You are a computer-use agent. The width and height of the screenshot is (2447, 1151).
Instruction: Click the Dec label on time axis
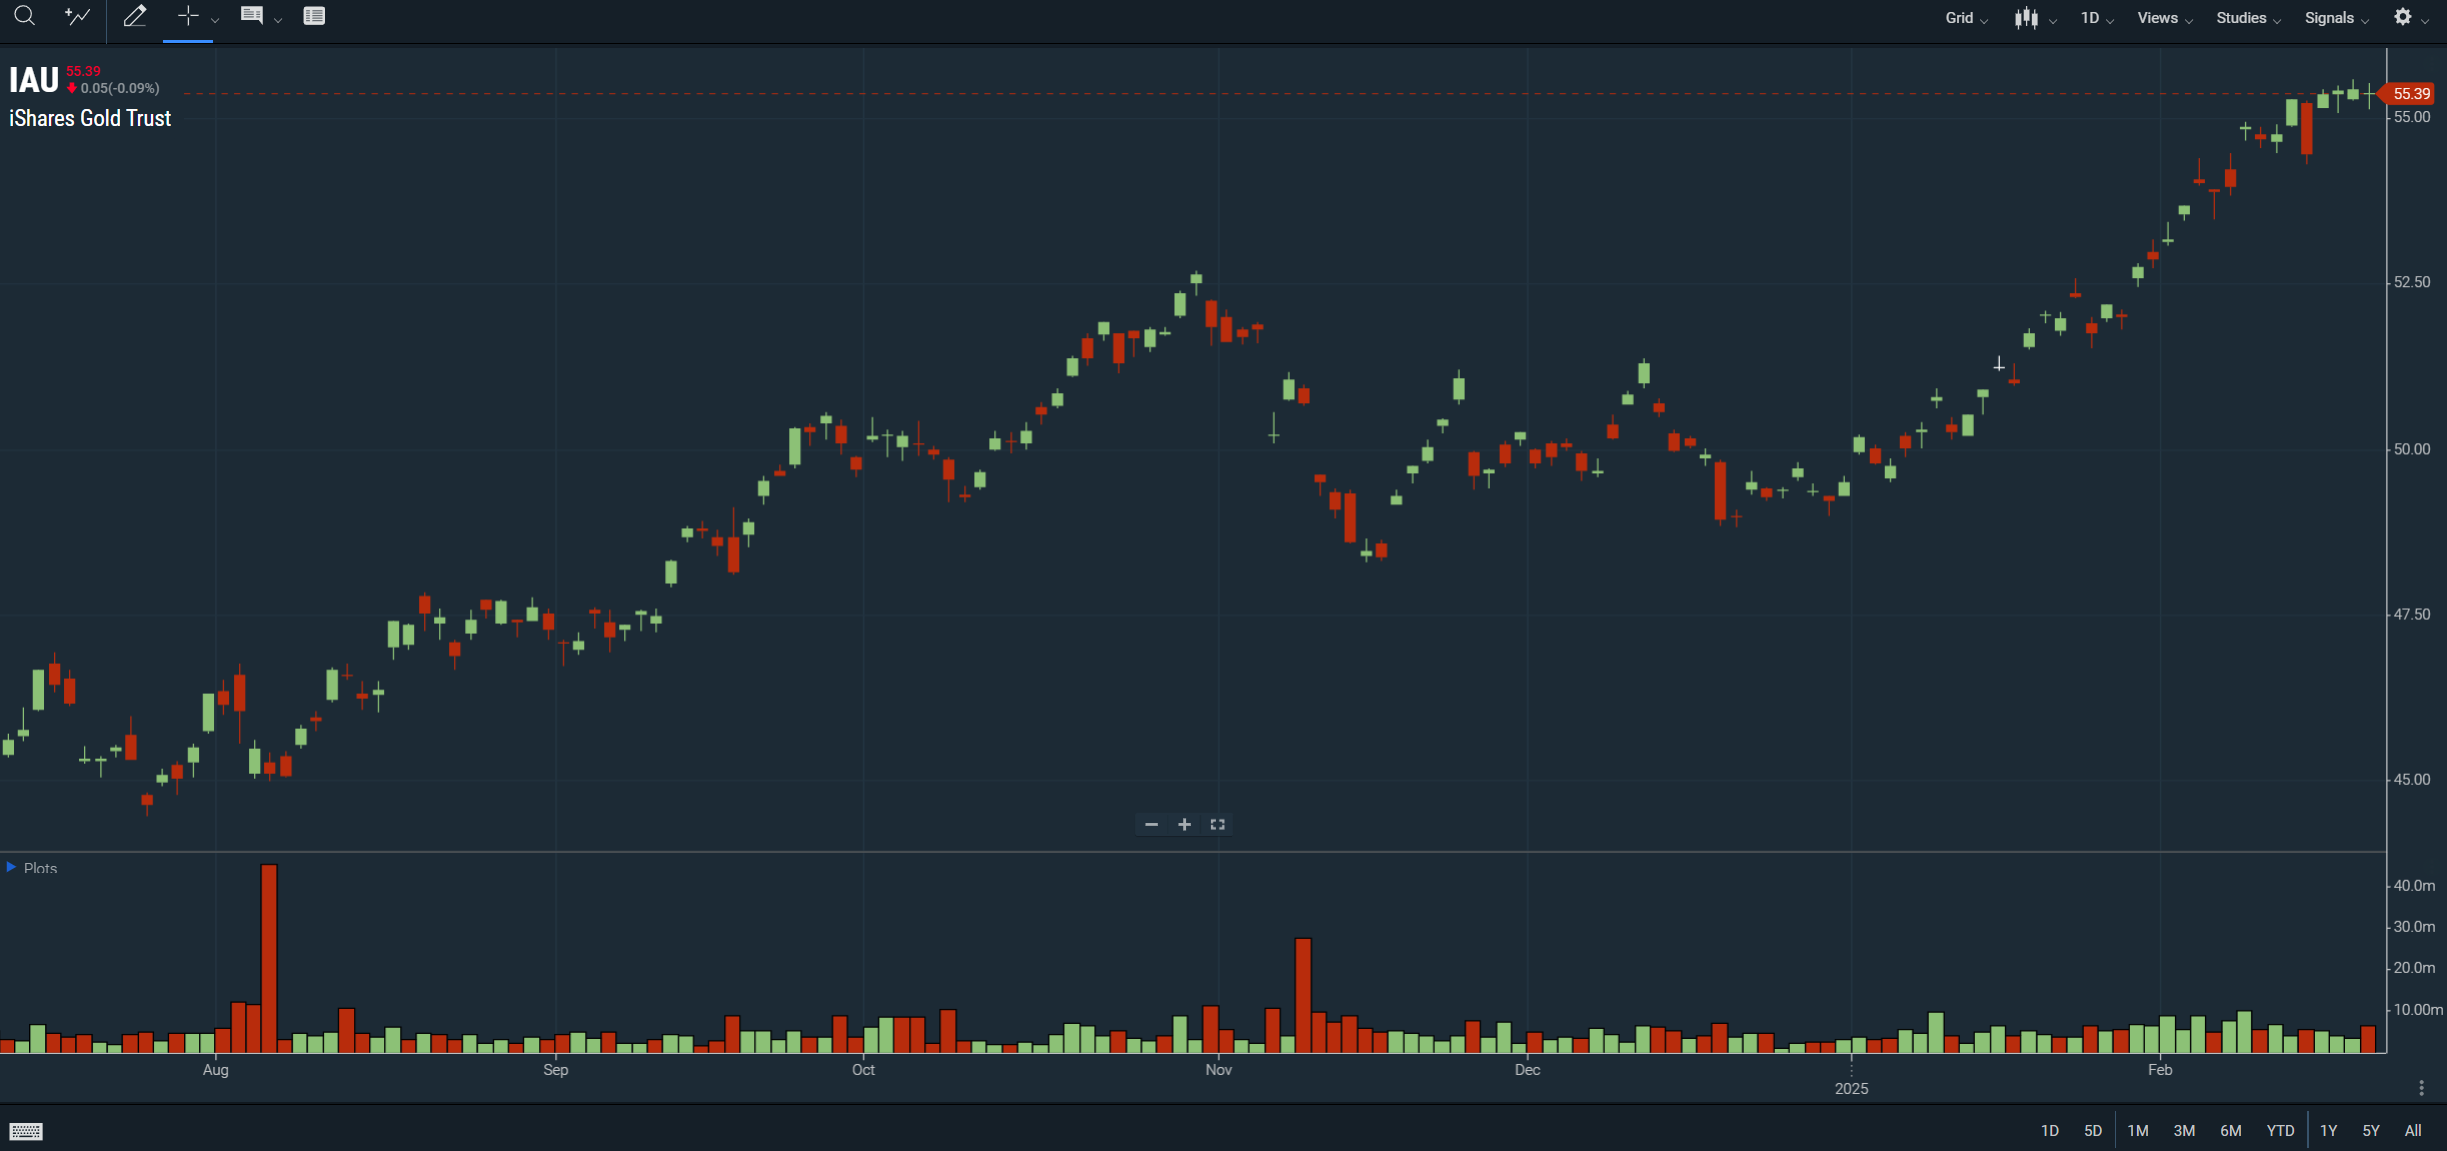tap(1527, 1069)
